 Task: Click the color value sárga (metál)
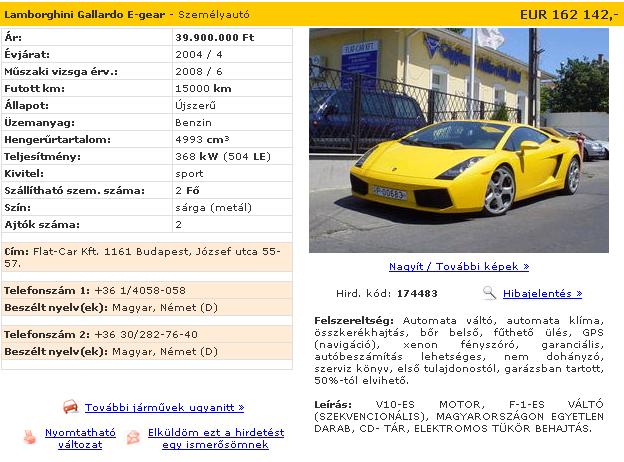click(213, 208)
